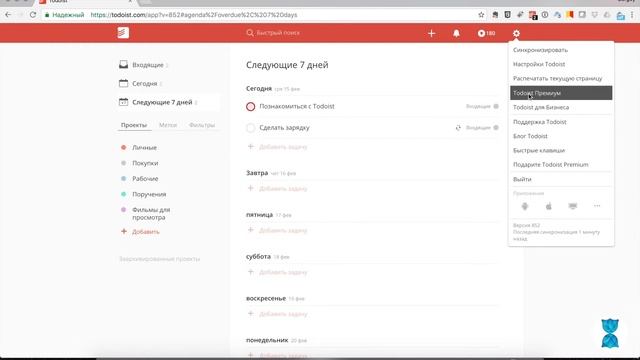Open the karma points indicator
Image resolution: width=640 pixels, height=360 pixels.
[x=487, y=33]
